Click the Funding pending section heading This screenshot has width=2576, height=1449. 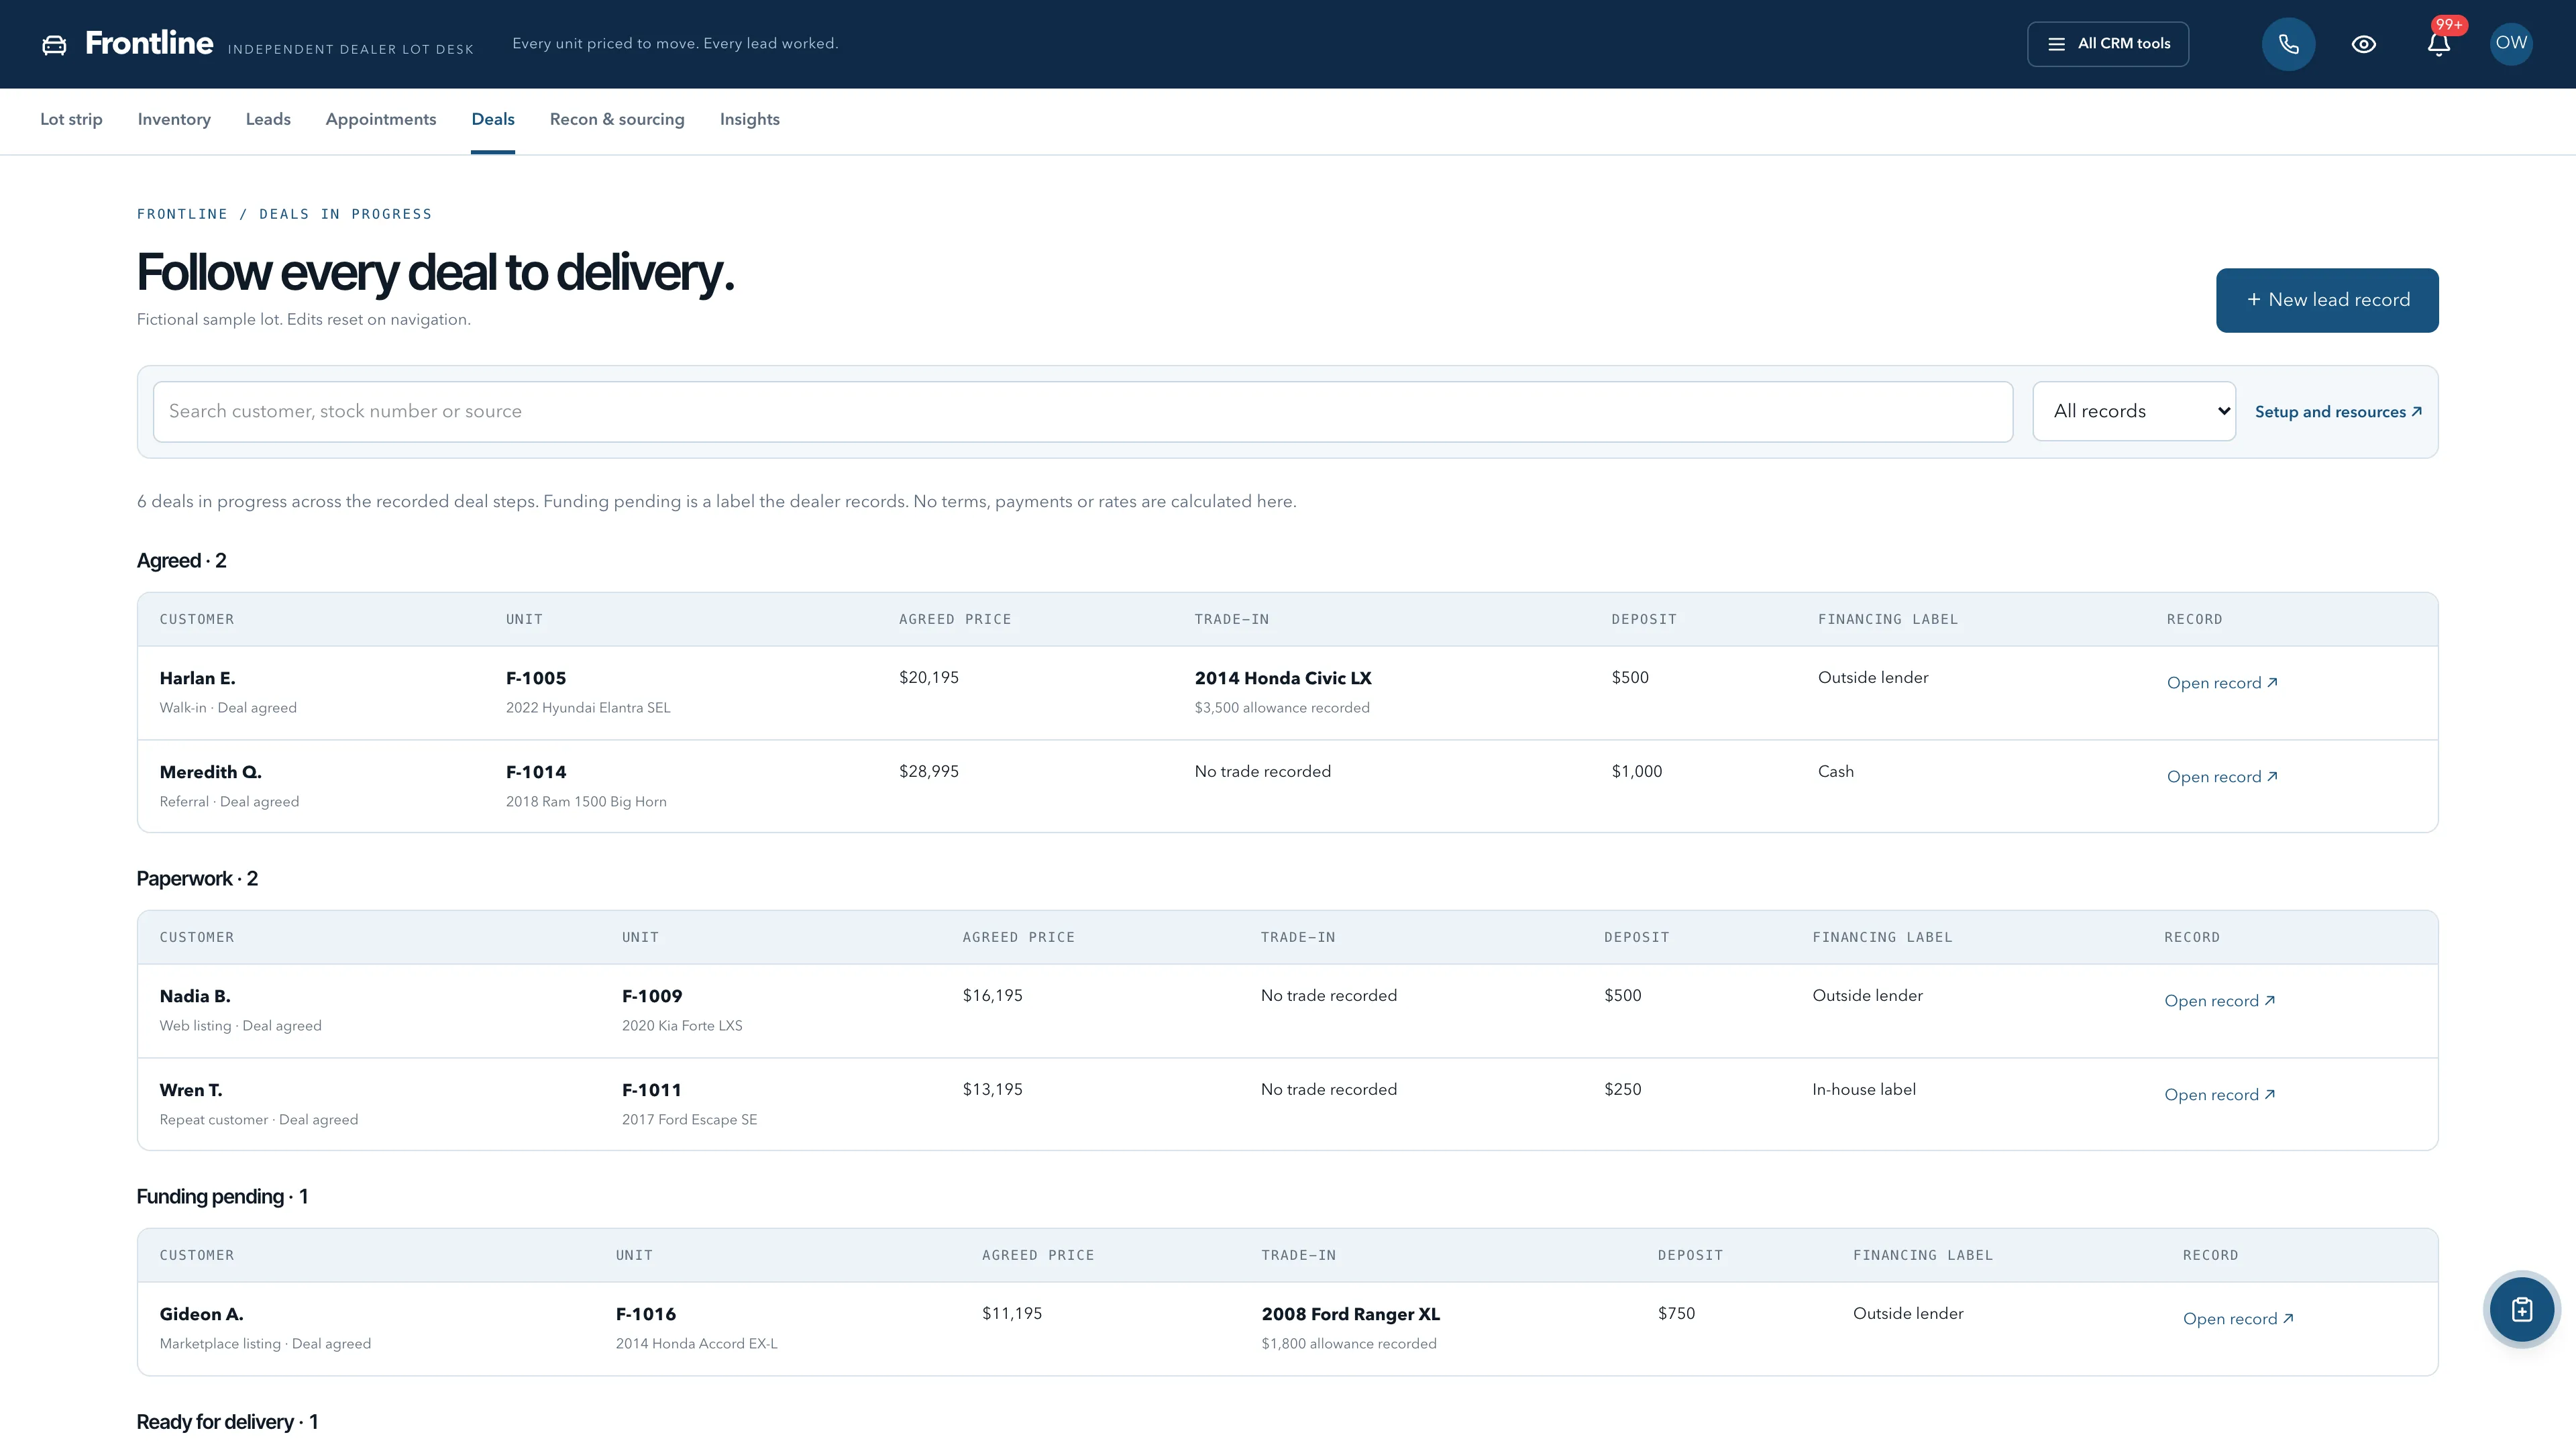tap(222, 1197)
